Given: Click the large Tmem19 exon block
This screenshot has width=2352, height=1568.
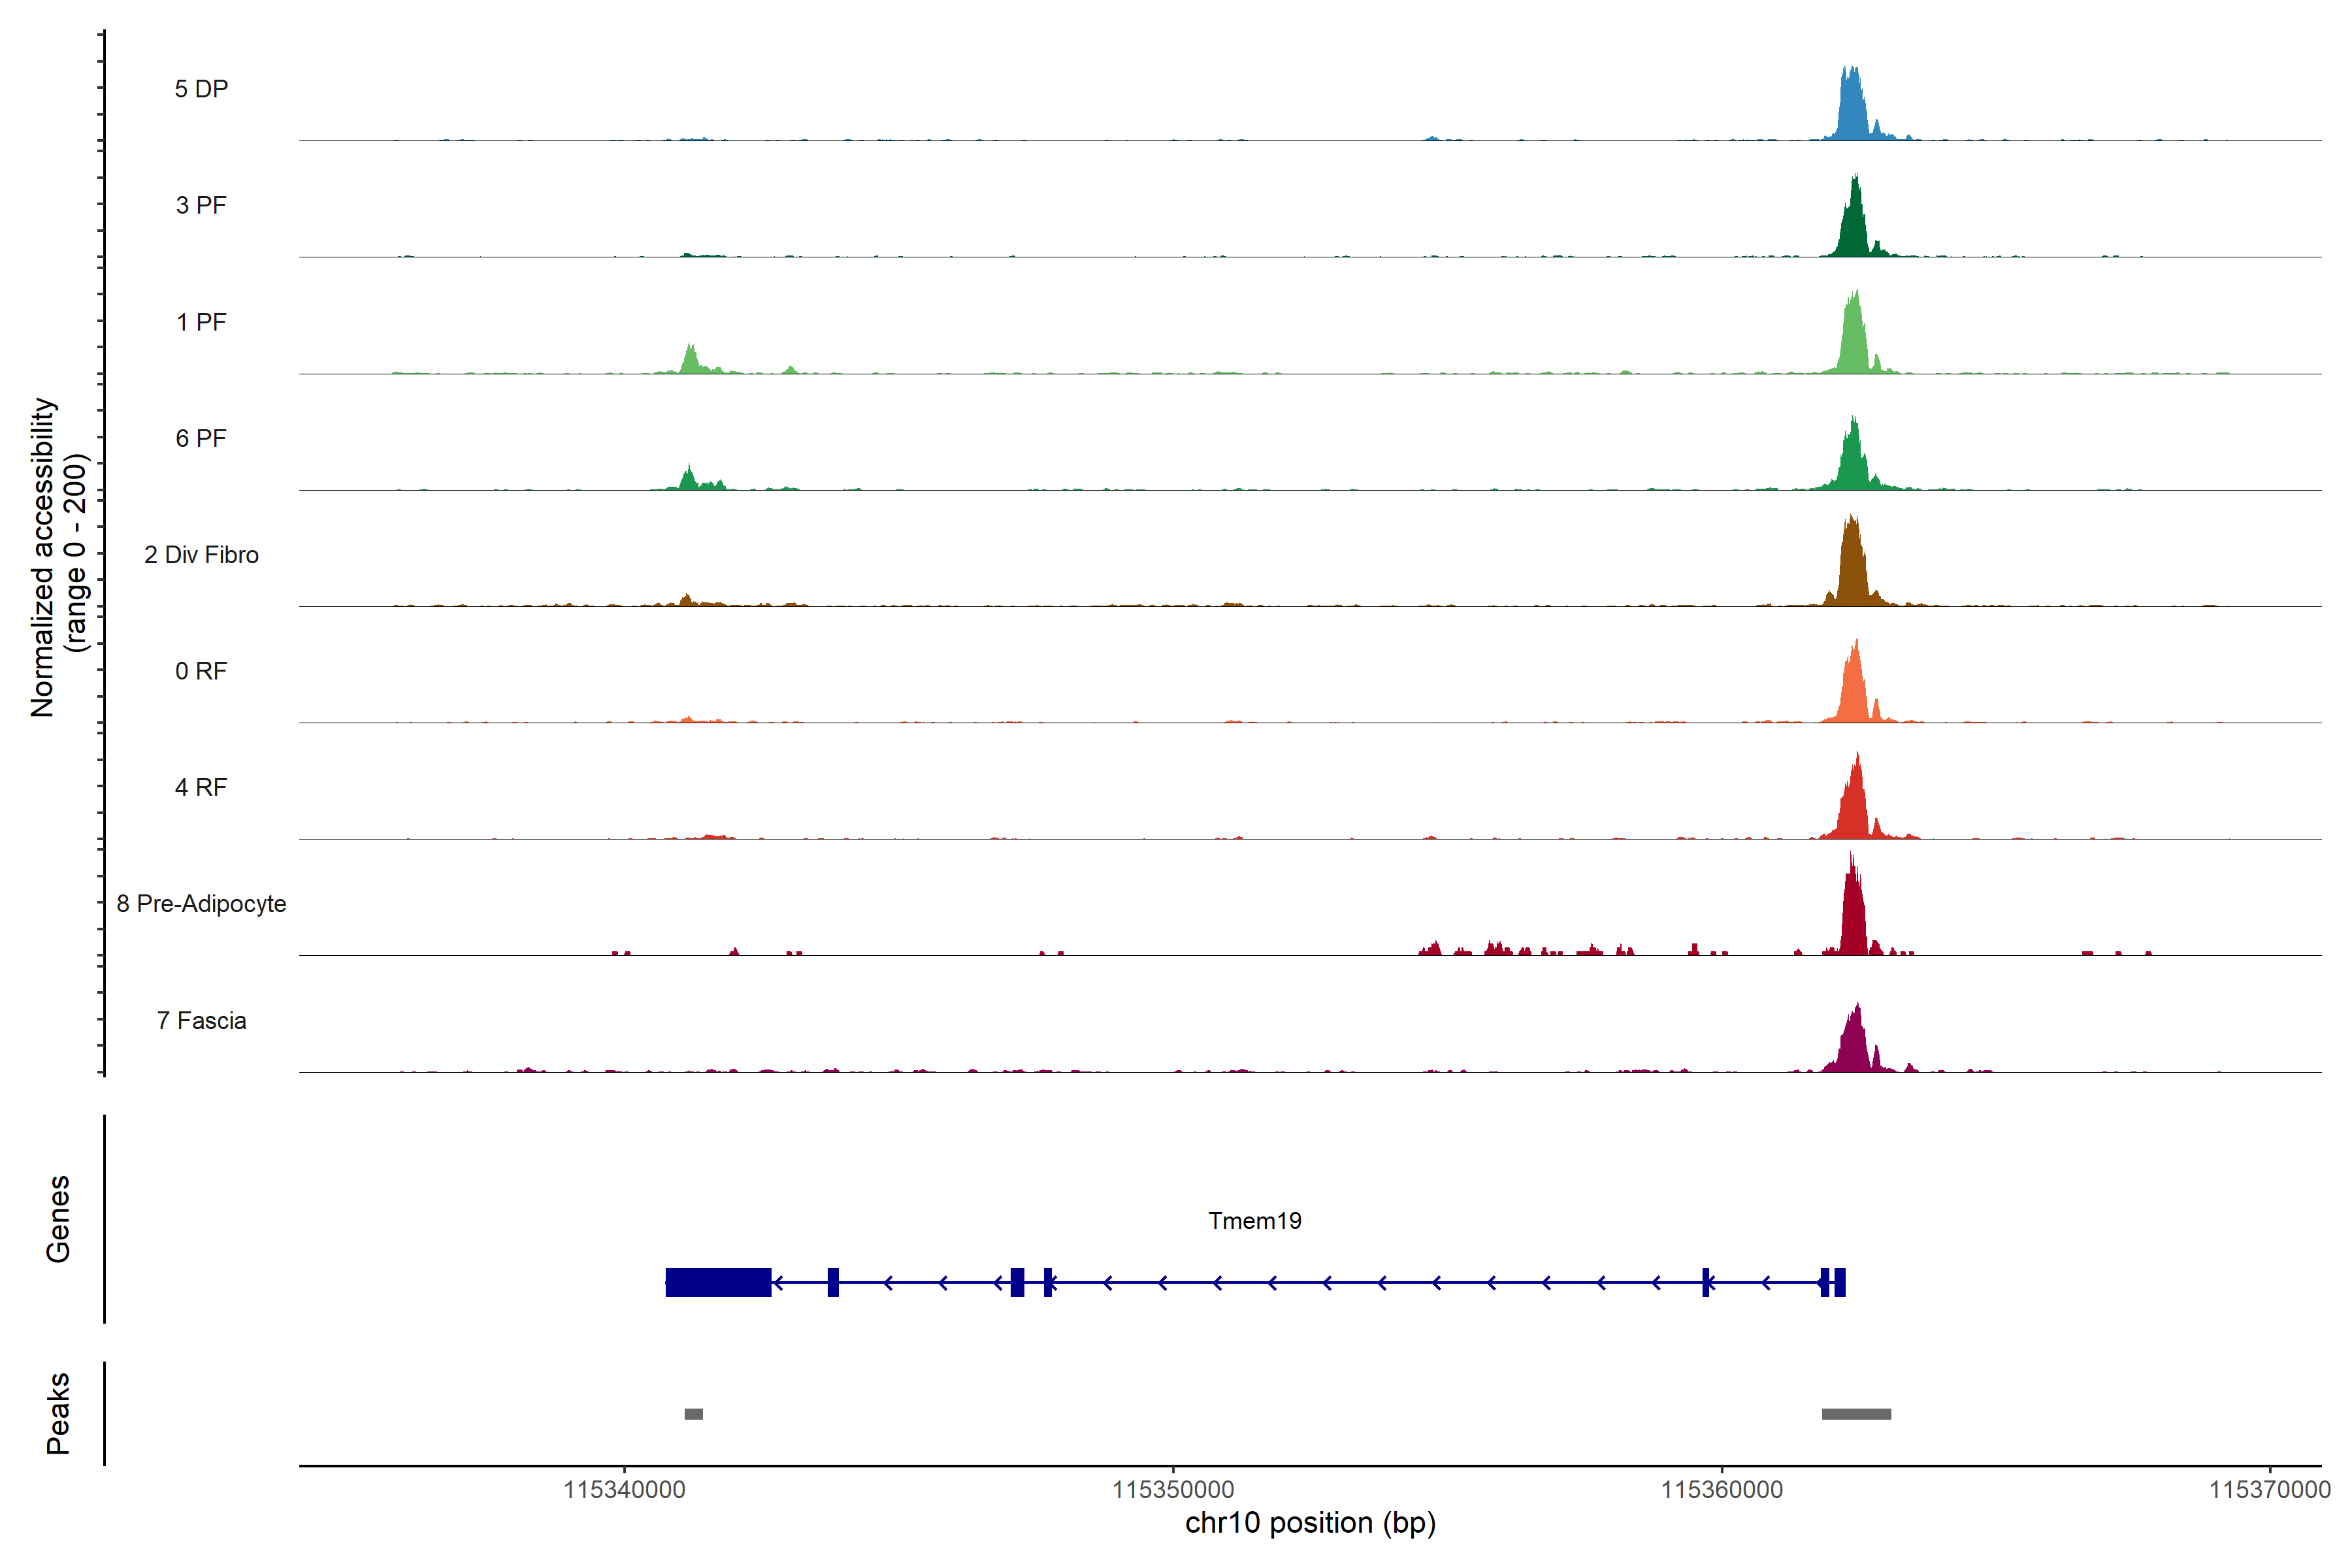Looking at the screenshot, I should [x=718, y=1282].
